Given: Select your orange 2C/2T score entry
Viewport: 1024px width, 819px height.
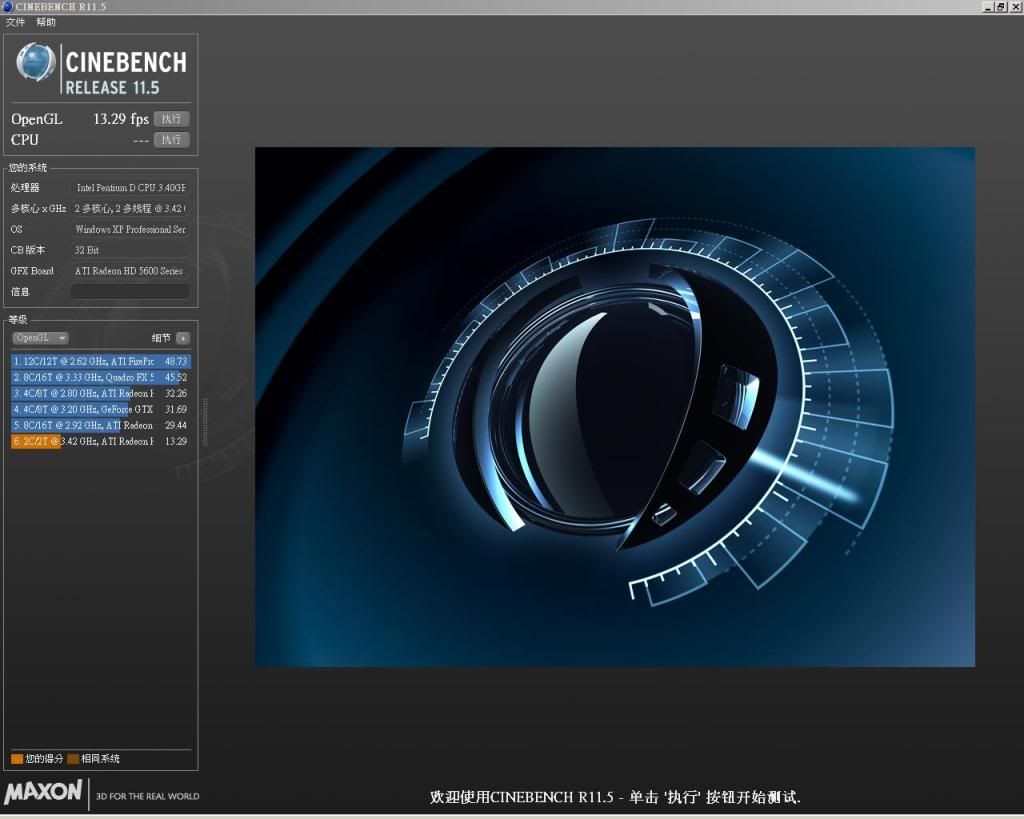Looking at the screenshot, I should (99, 441).
